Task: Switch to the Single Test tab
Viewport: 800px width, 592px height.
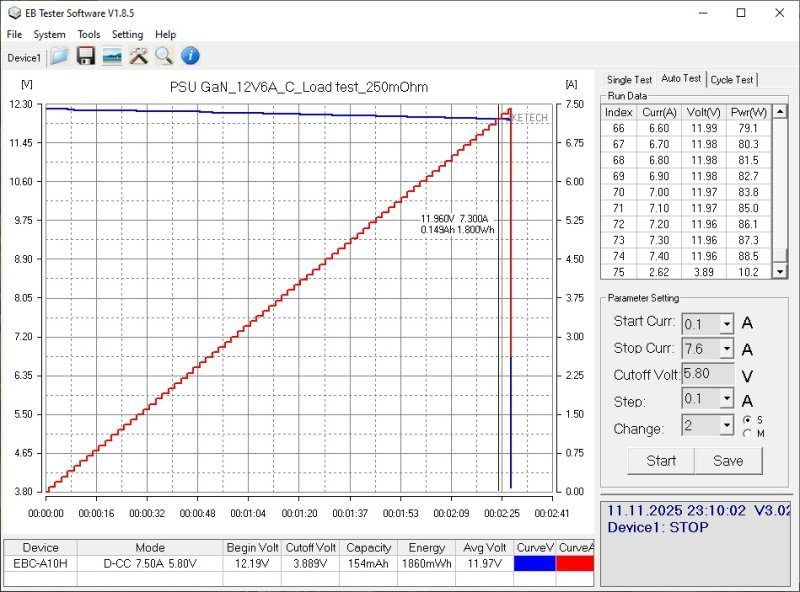Action: [629, 80]
